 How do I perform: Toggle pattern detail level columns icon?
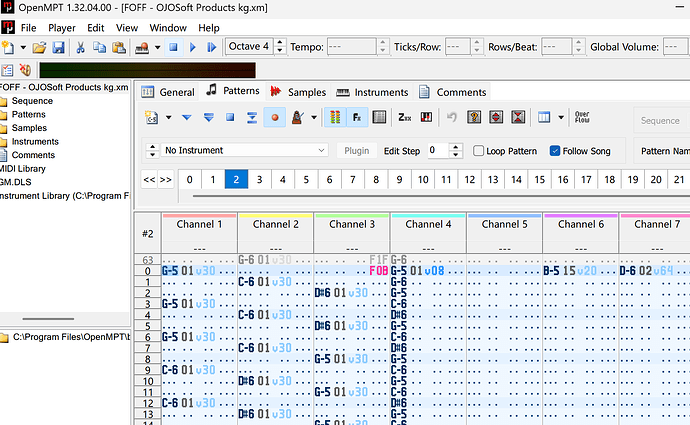click(544, 117)
